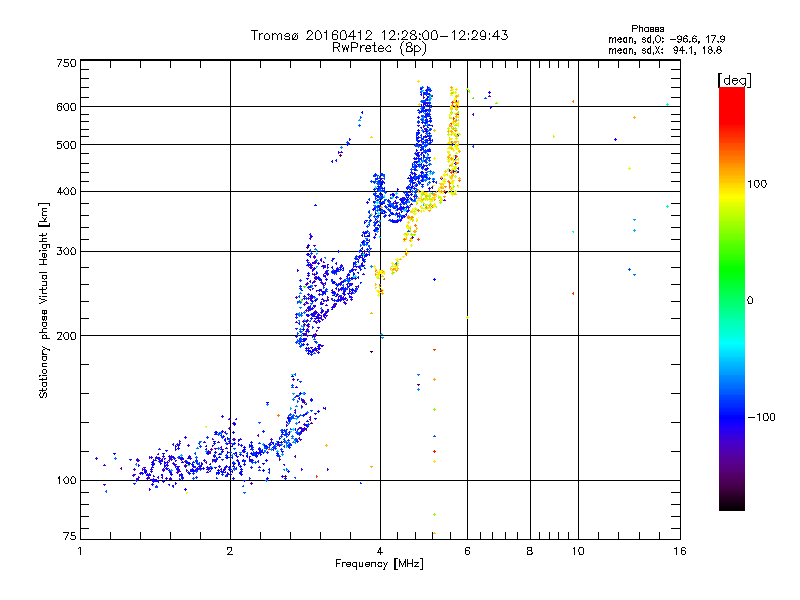Select the "mean, sd,X: 94.1, 18.8" line

tap(665, 50)
